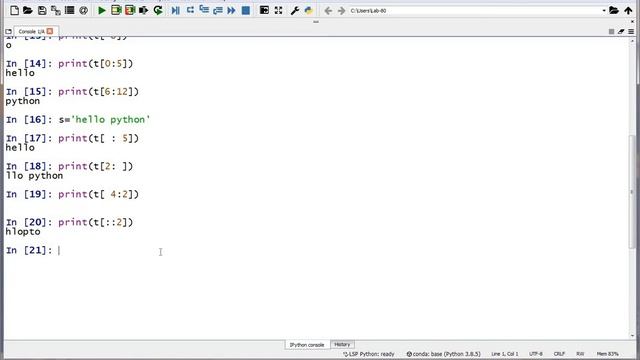640x360 pixels.
Task: Go back in directory history
Action: (x=328, y=11)
